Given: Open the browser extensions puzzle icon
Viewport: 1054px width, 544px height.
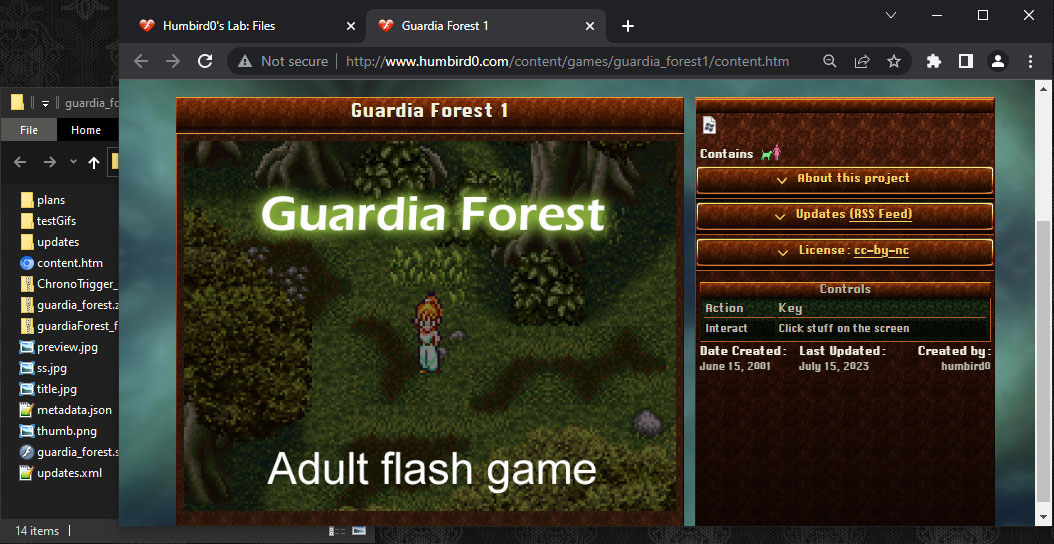Looking at the screenshot, I should [934, 61].
